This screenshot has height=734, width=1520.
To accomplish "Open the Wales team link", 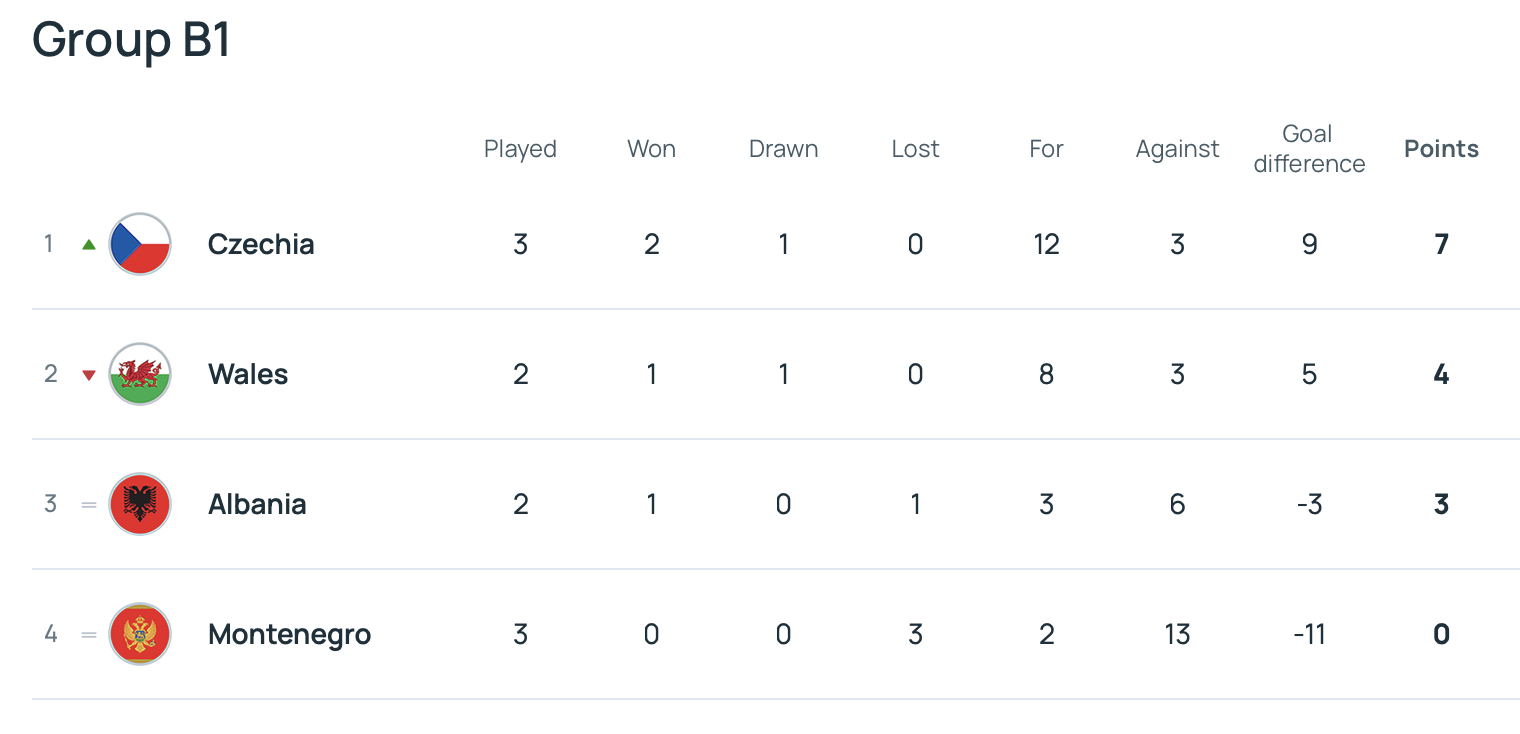I will [248, 374].
